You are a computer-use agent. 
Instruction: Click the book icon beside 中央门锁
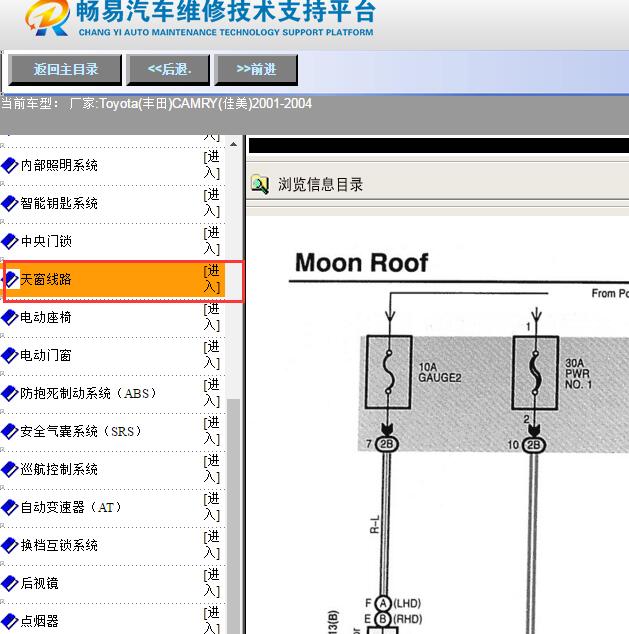pos(10,241)
